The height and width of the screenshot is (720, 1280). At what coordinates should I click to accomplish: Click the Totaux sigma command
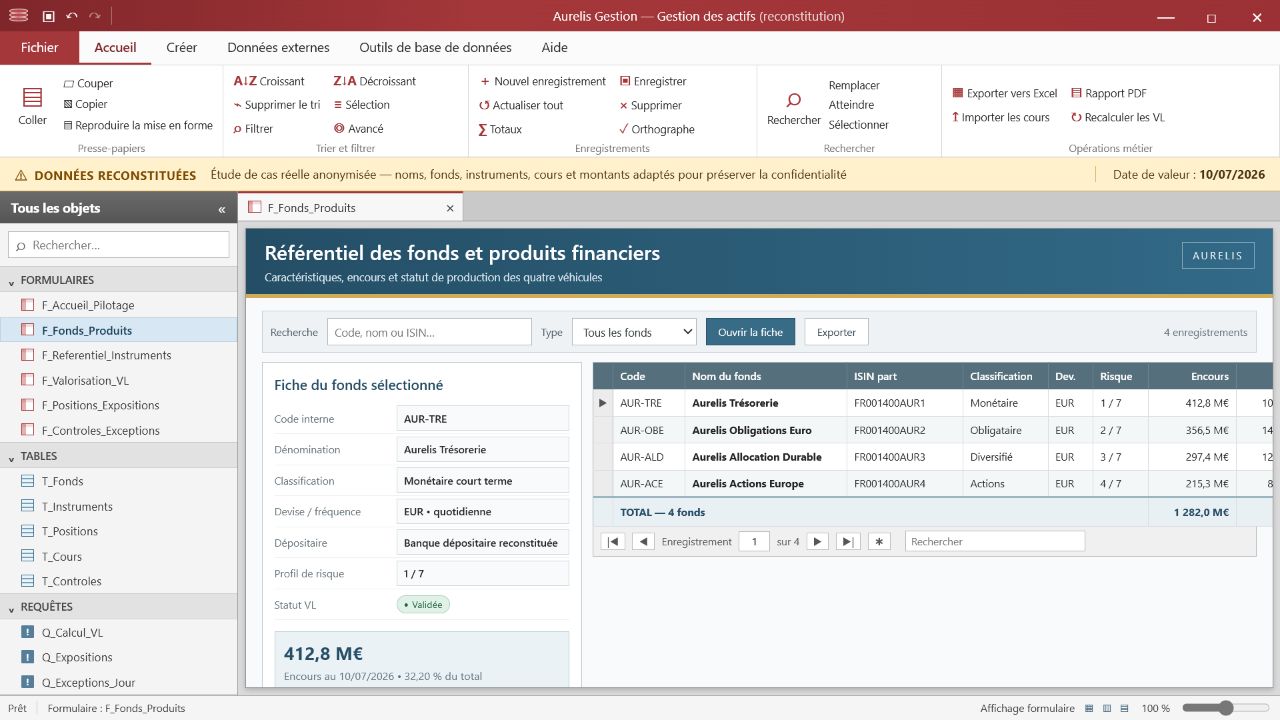coord(500,129)
